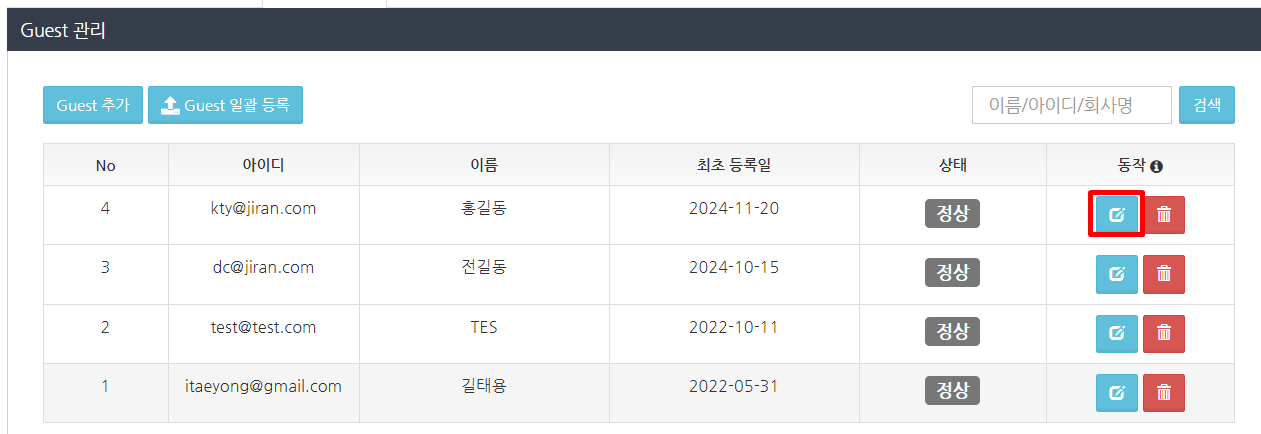The width and height of the screenshot is (1261, 434).
Task: Delete guest kty@jiran.com with trash icon
Action: (1164, 214)
